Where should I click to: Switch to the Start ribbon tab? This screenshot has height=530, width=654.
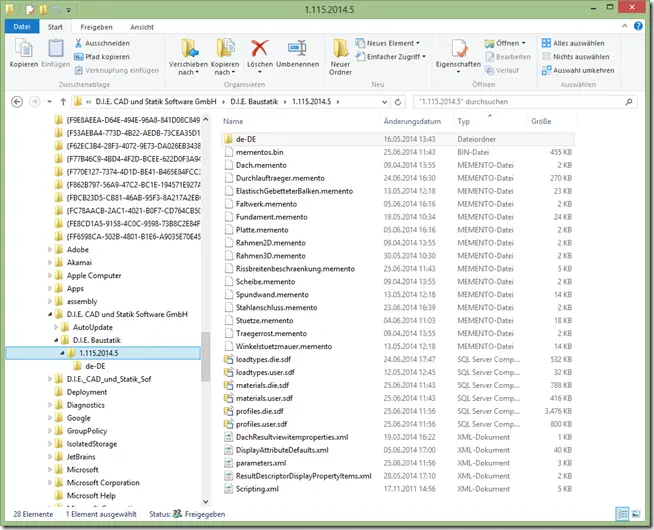click(55, 27)
